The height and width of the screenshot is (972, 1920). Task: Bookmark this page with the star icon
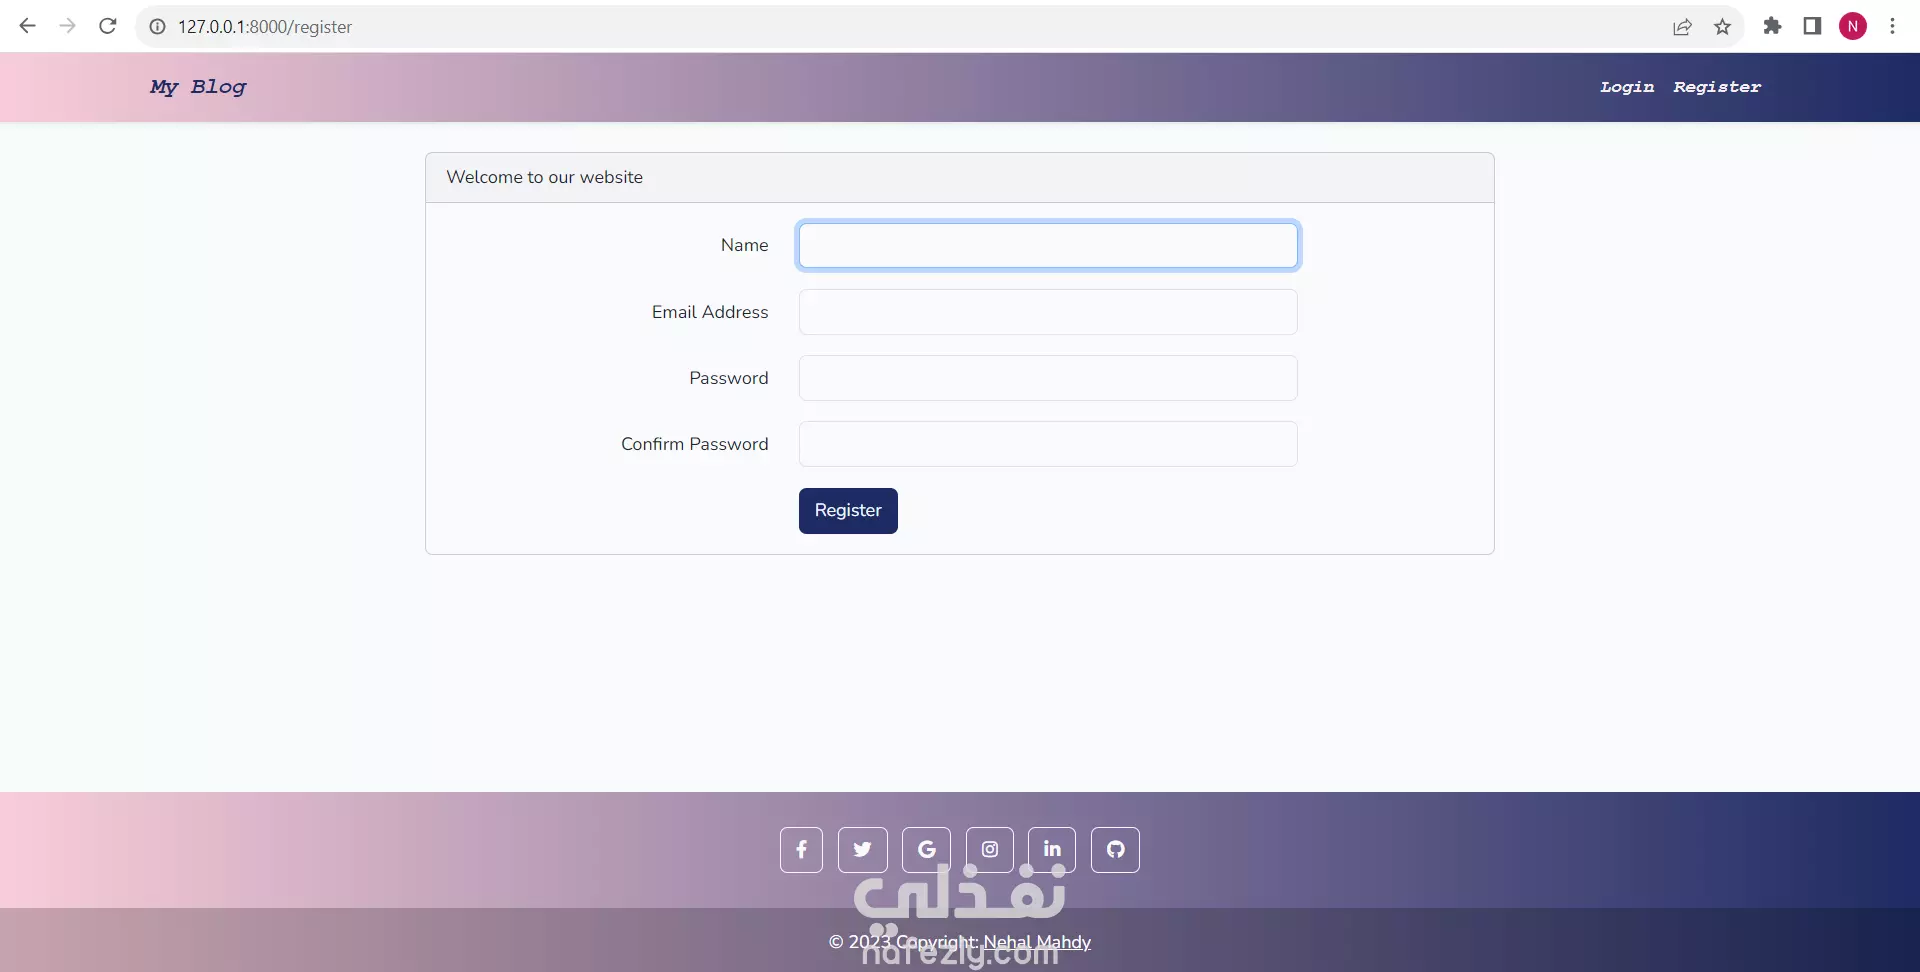click(x=1722, y=27)
